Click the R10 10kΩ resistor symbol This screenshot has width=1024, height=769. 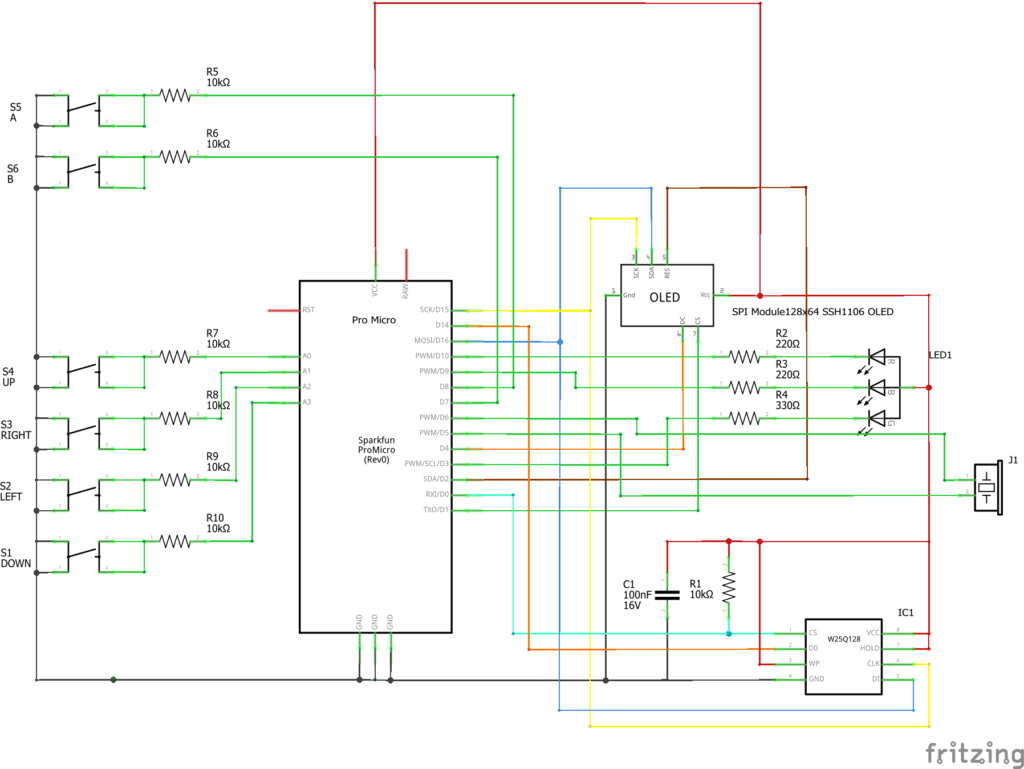tap(175, 541)
